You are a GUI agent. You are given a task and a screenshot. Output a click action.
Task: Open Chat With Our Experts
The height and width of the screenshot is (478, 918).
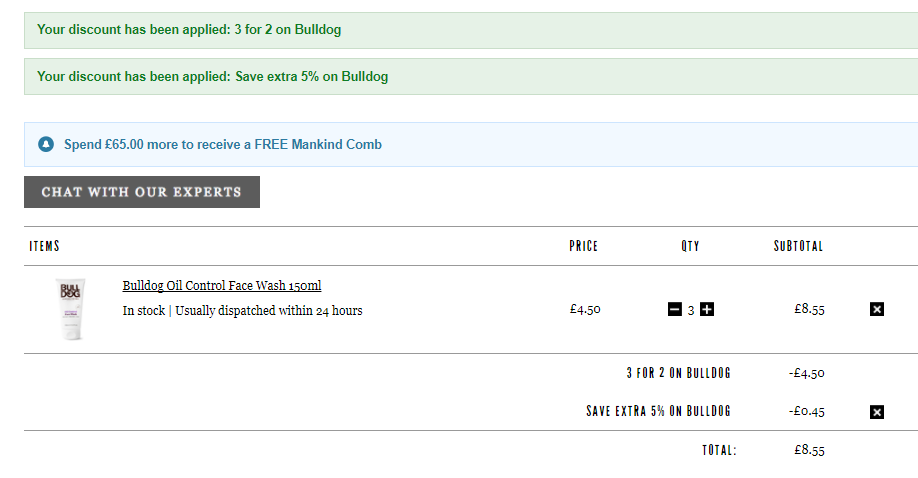142,192
